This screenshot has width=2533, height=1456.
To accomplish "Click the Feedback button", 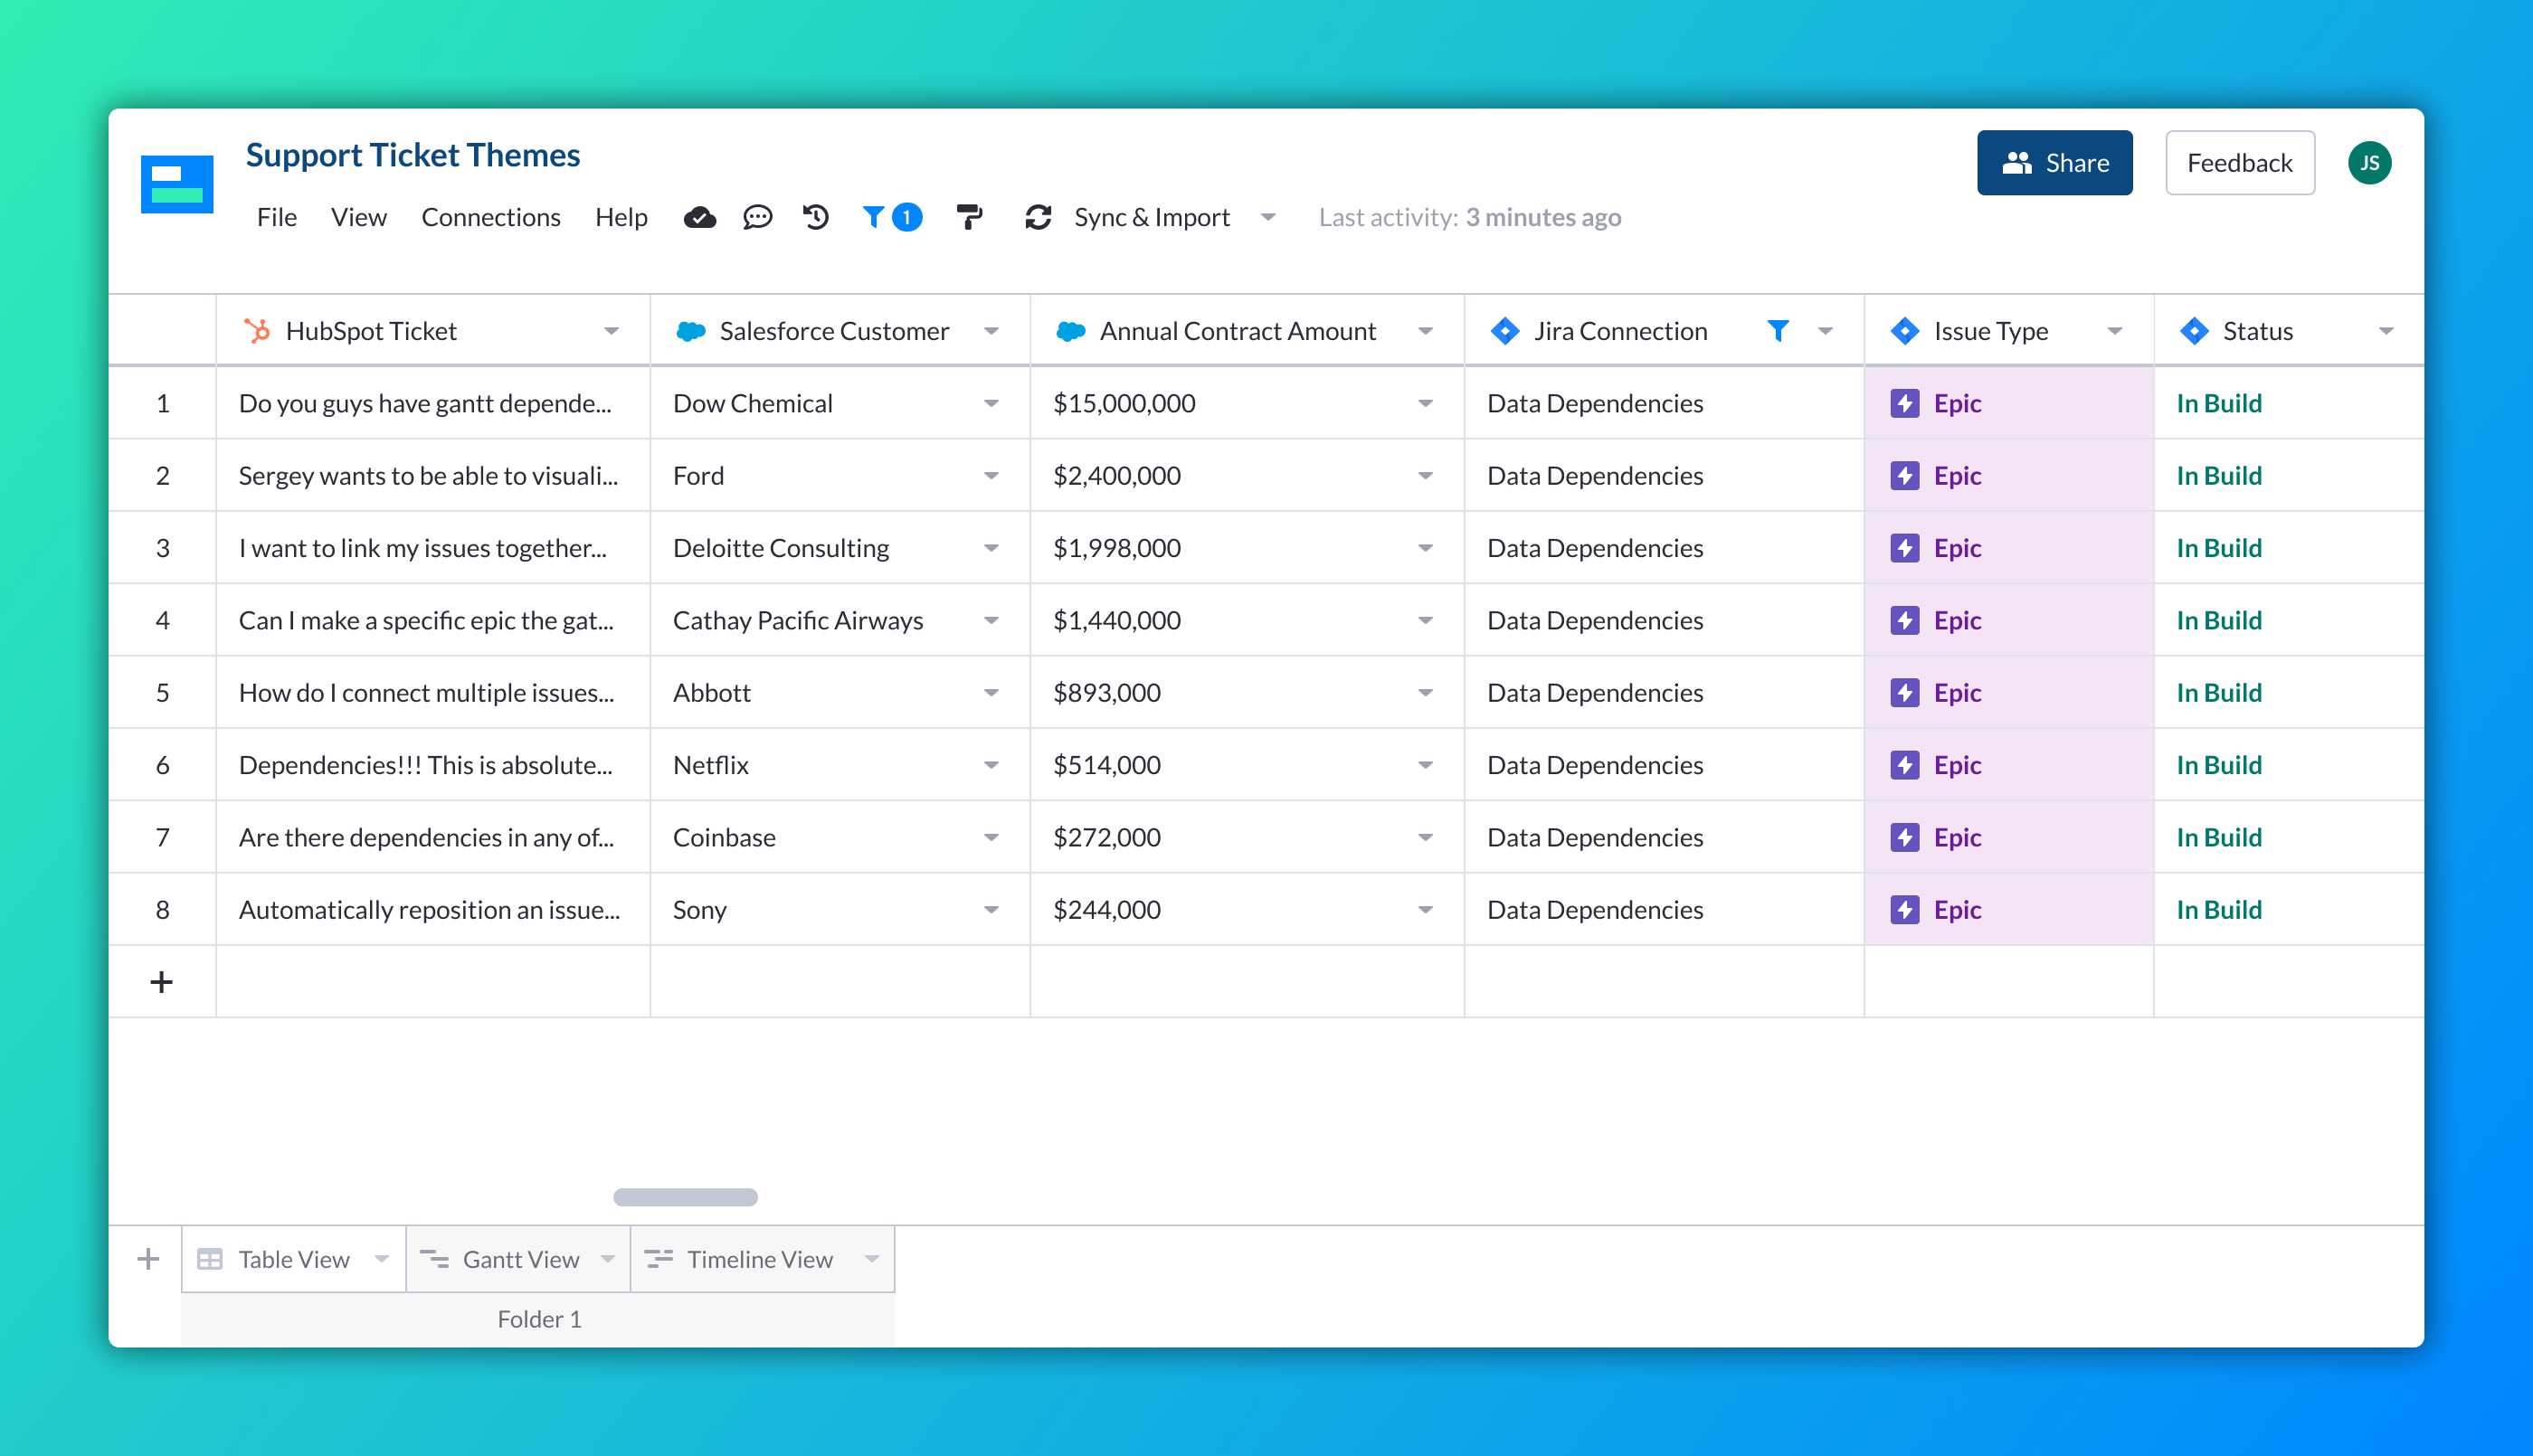I will 2239,162.
